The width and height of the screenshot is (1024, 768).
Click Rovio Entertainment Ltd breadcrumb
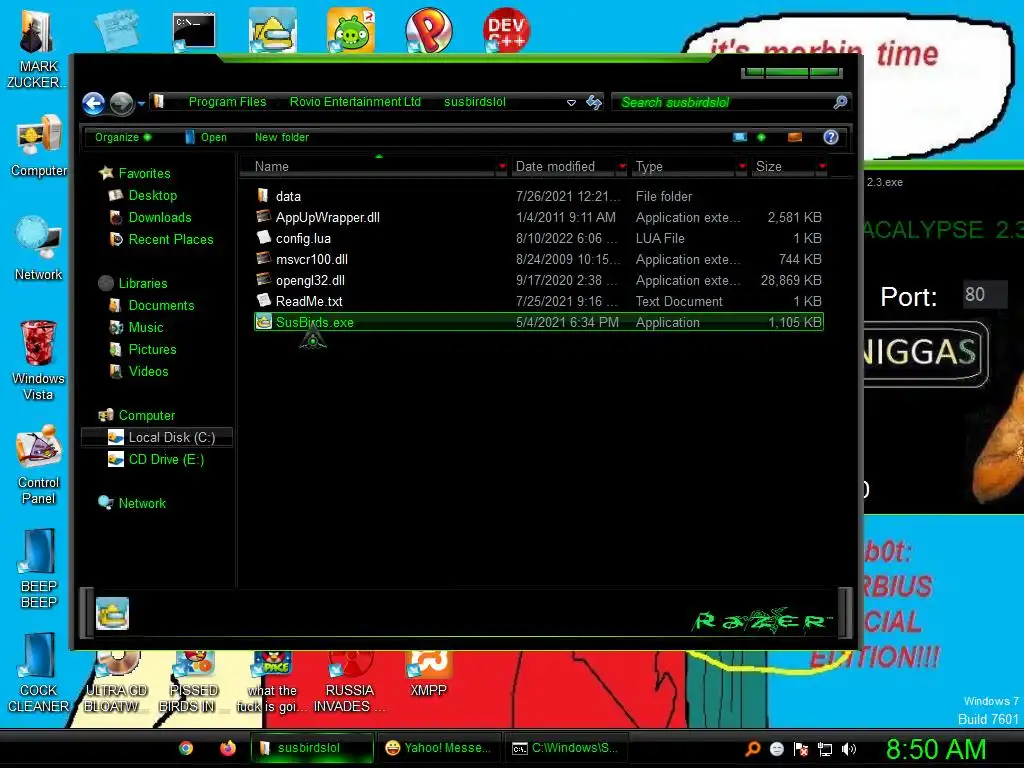(x=355, y=102)
